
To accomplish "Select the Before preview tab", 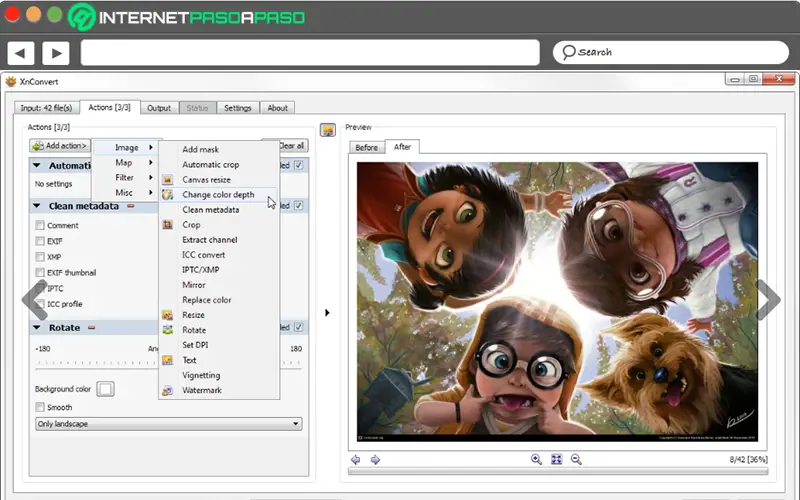I will point(366,147).
